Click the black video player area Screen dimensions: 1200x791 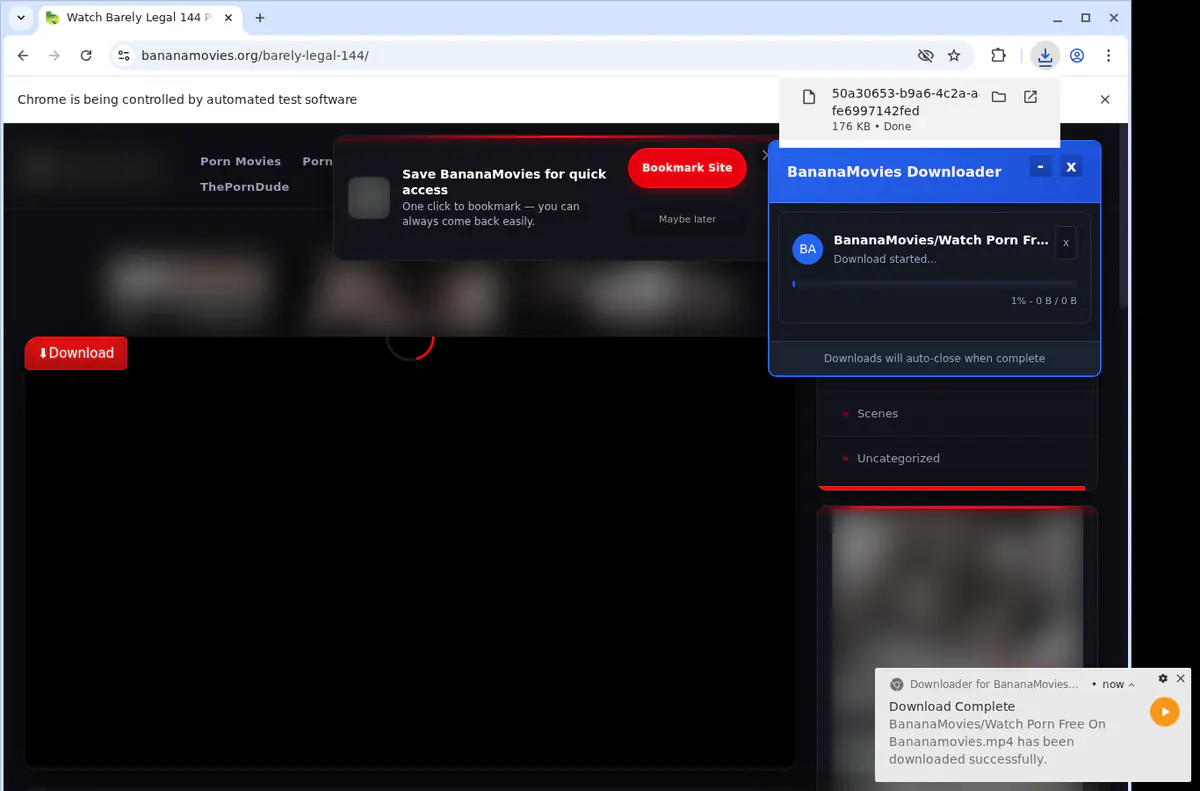[x=410, y=553]
